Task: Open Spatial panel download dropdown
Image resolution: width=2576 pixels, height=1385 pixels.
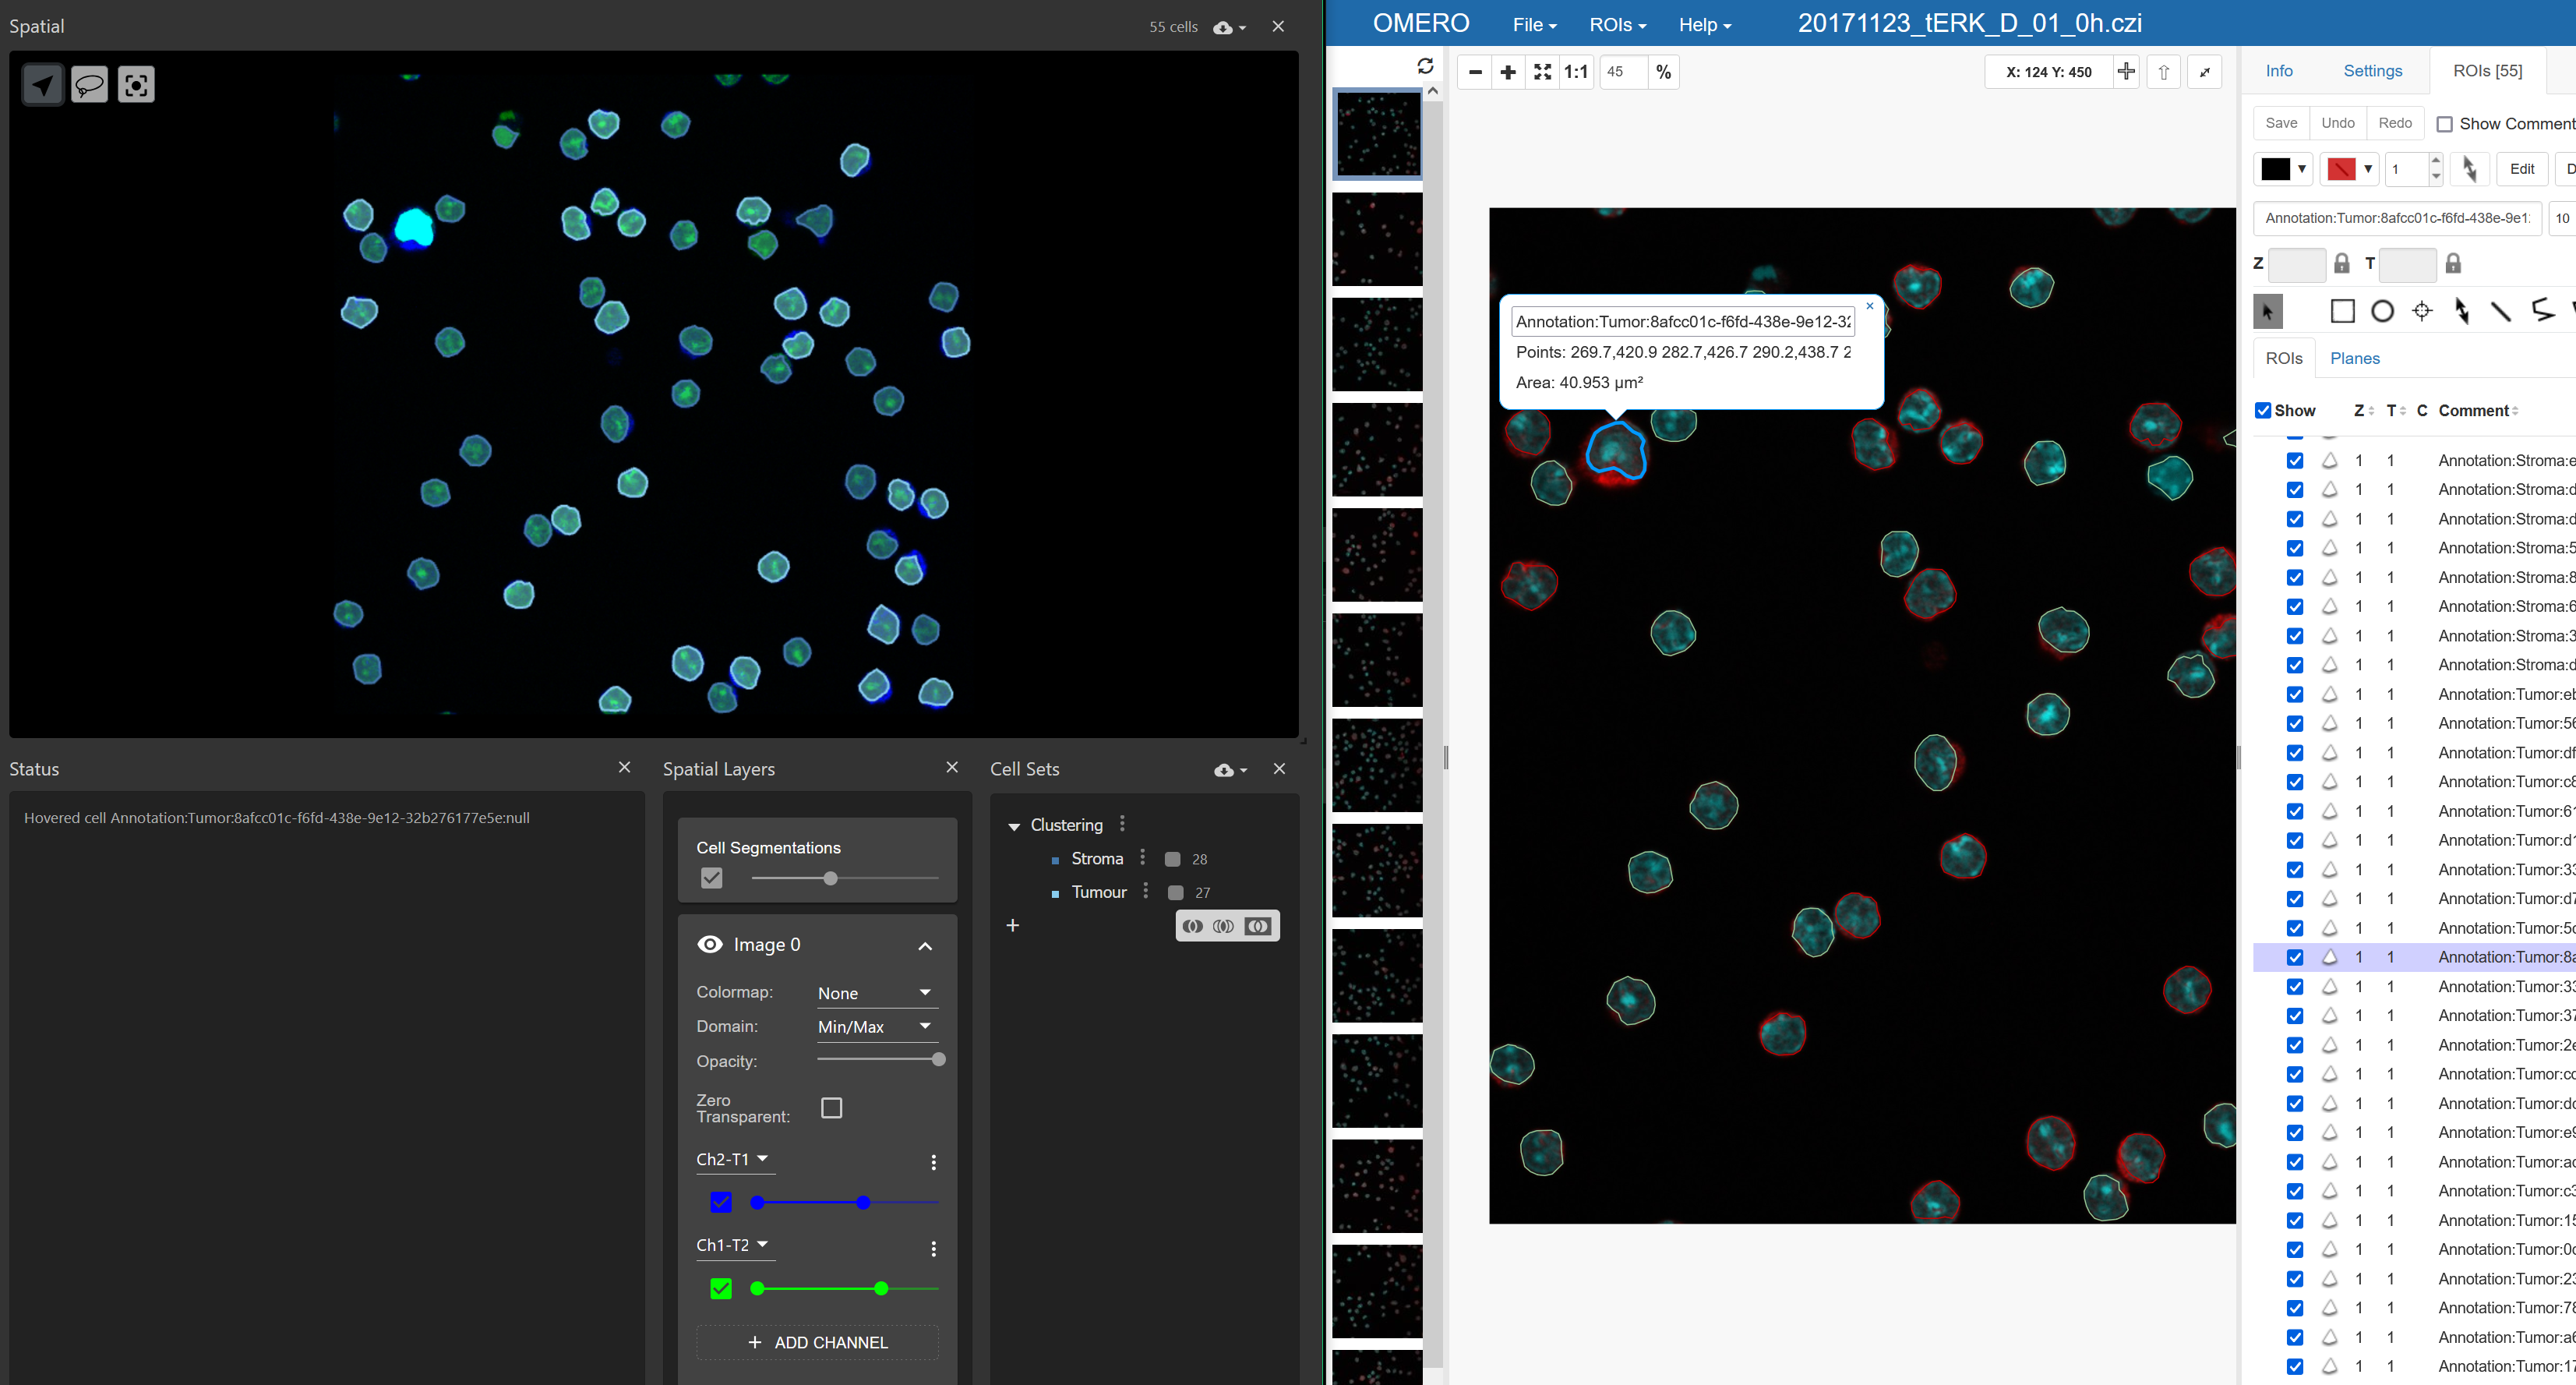Action: pos(1230,27)
